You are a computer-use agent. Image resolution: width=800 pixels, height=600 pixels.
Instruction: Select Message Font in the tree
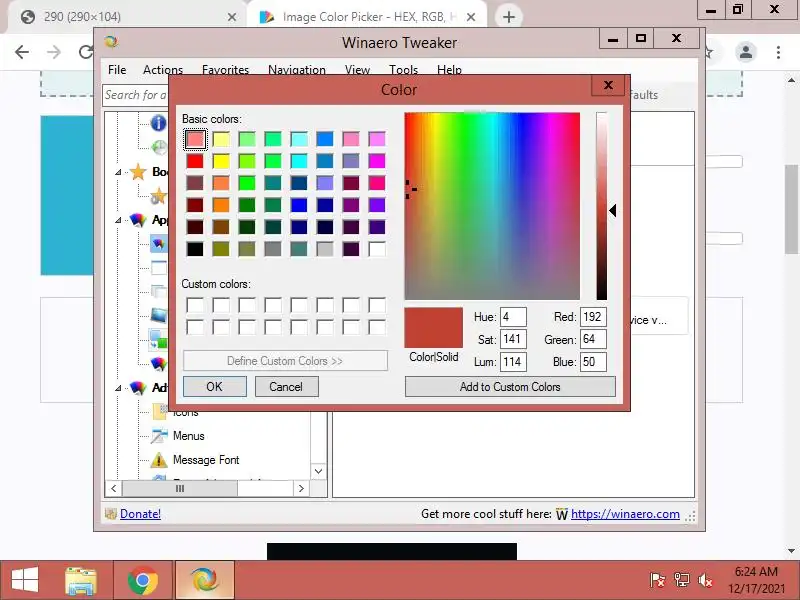point(206,460)
